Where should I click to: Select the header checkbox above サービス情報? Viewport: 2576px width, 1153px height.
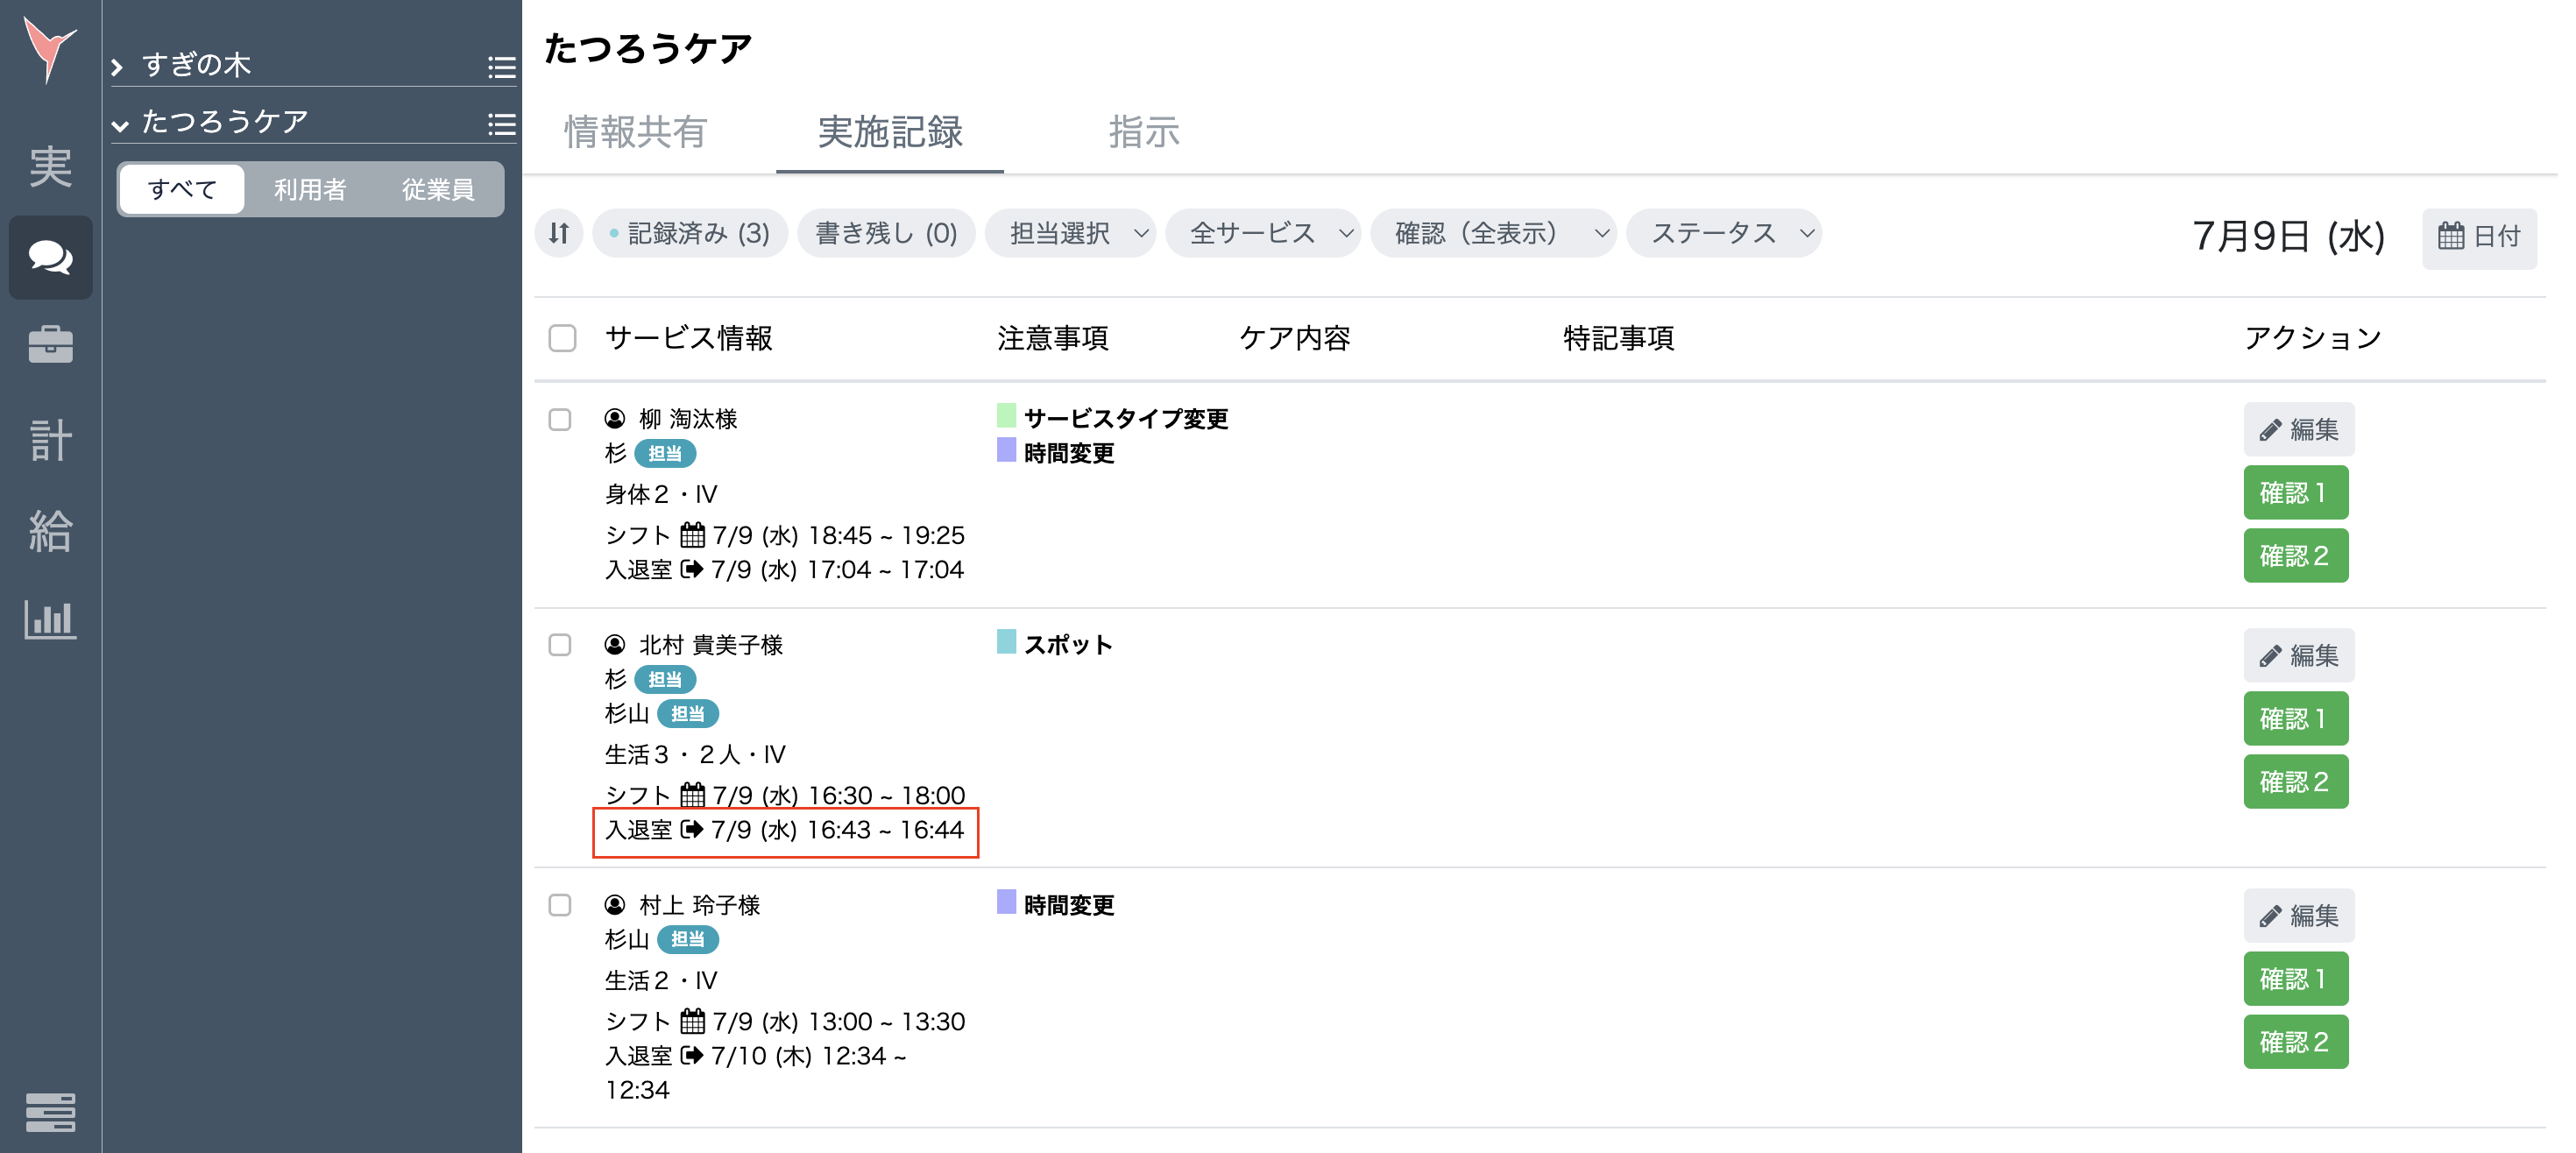[562, 339]
